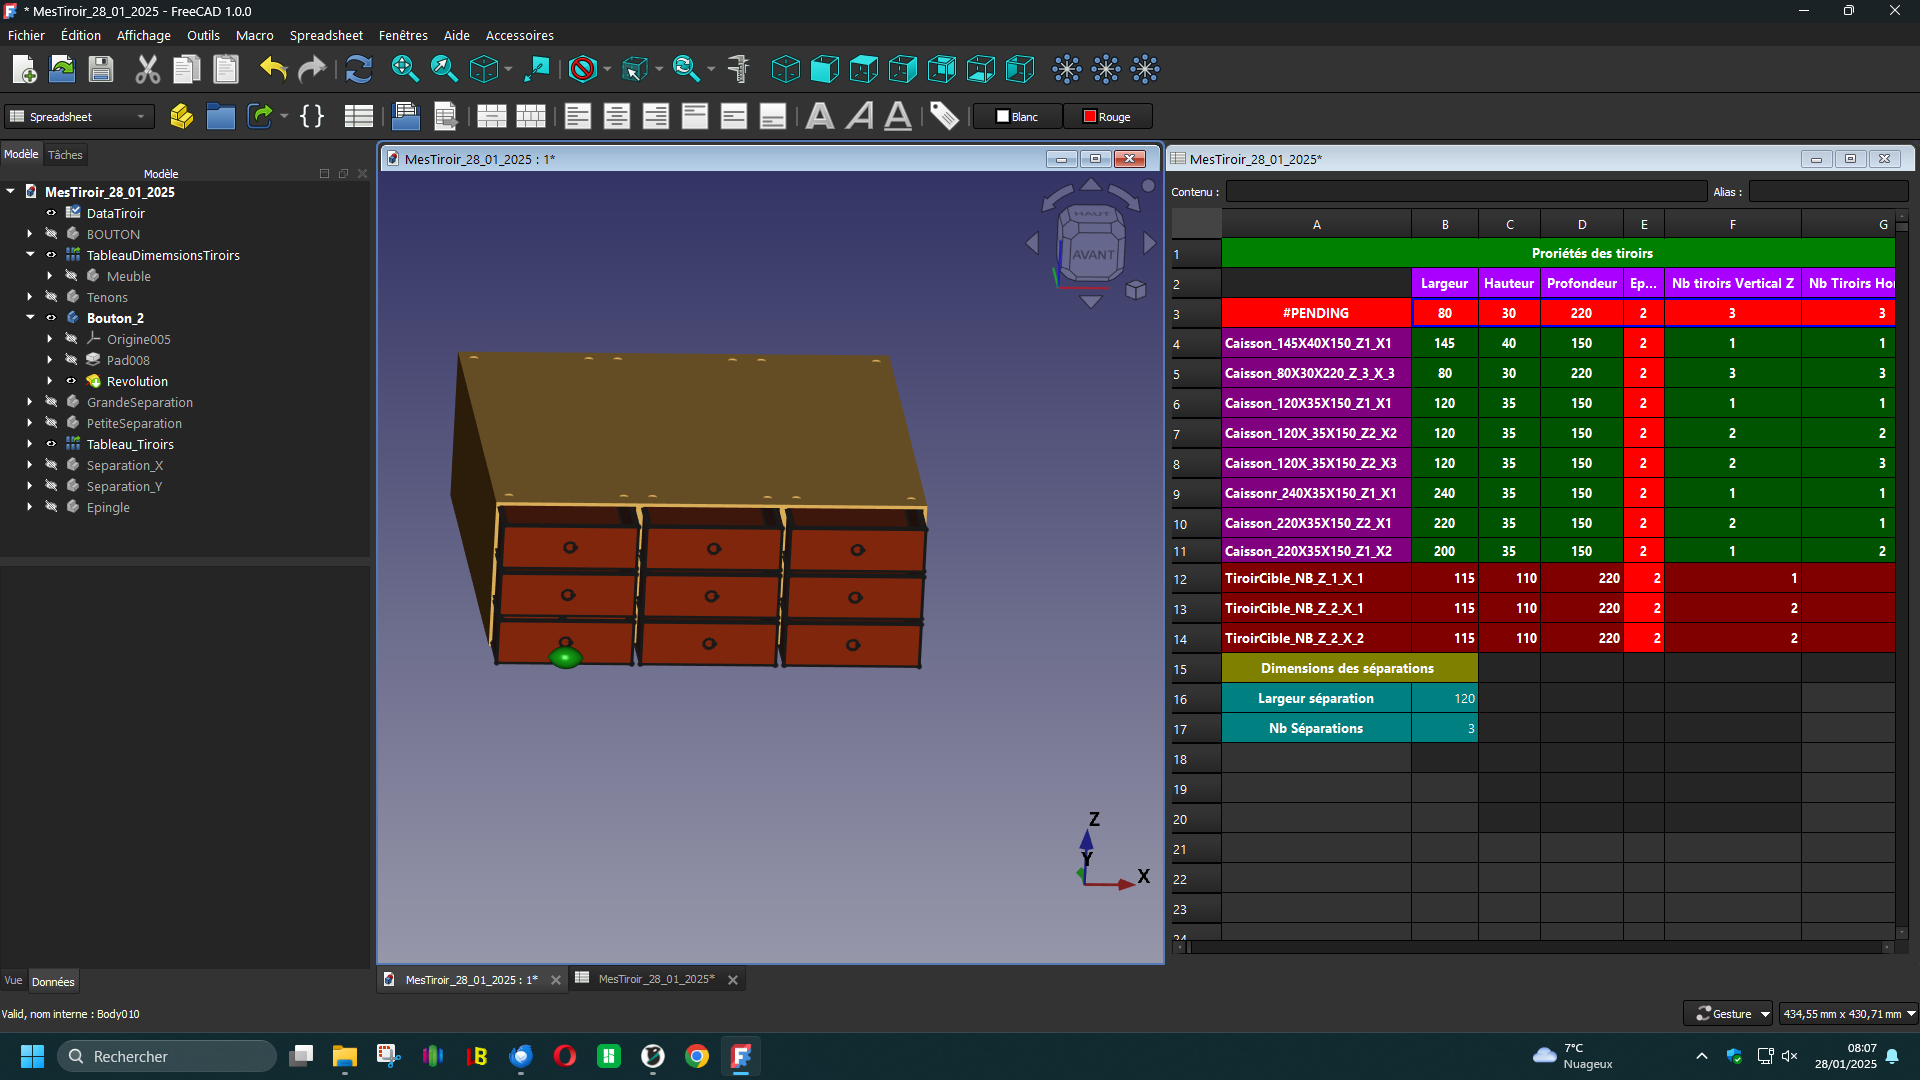
Task: Expand the GrandeSeparation tree item
Action: click(x=29, y=402)
